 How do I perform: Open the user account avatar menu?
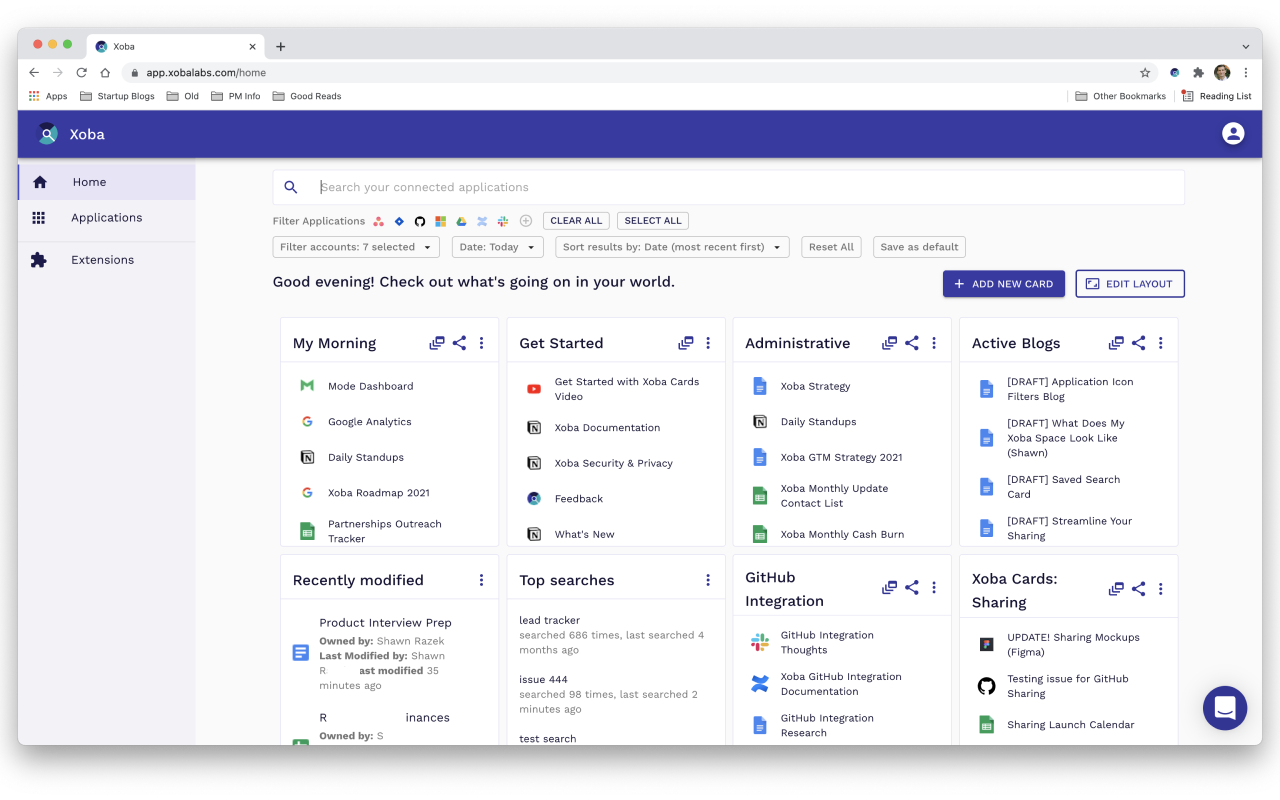[1233, 134]
